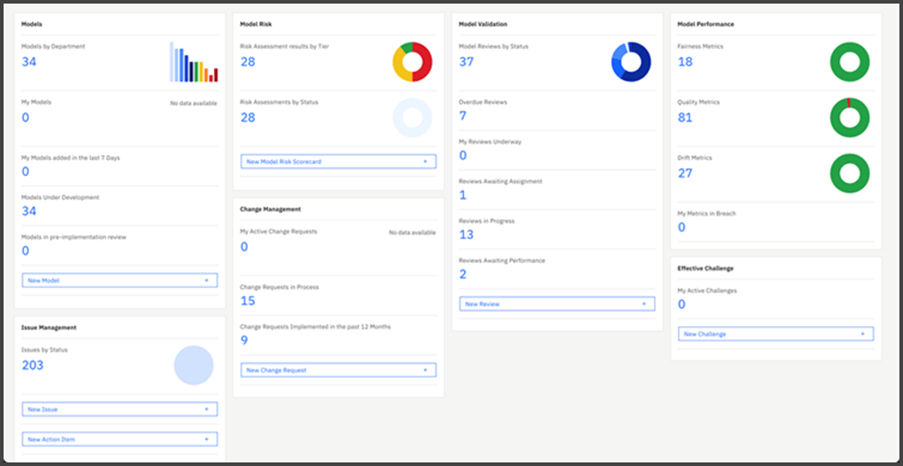The image size is (903, 466).
Task: Open the New Model Risk Scorecard dropdown
Action: click(425, 161)
